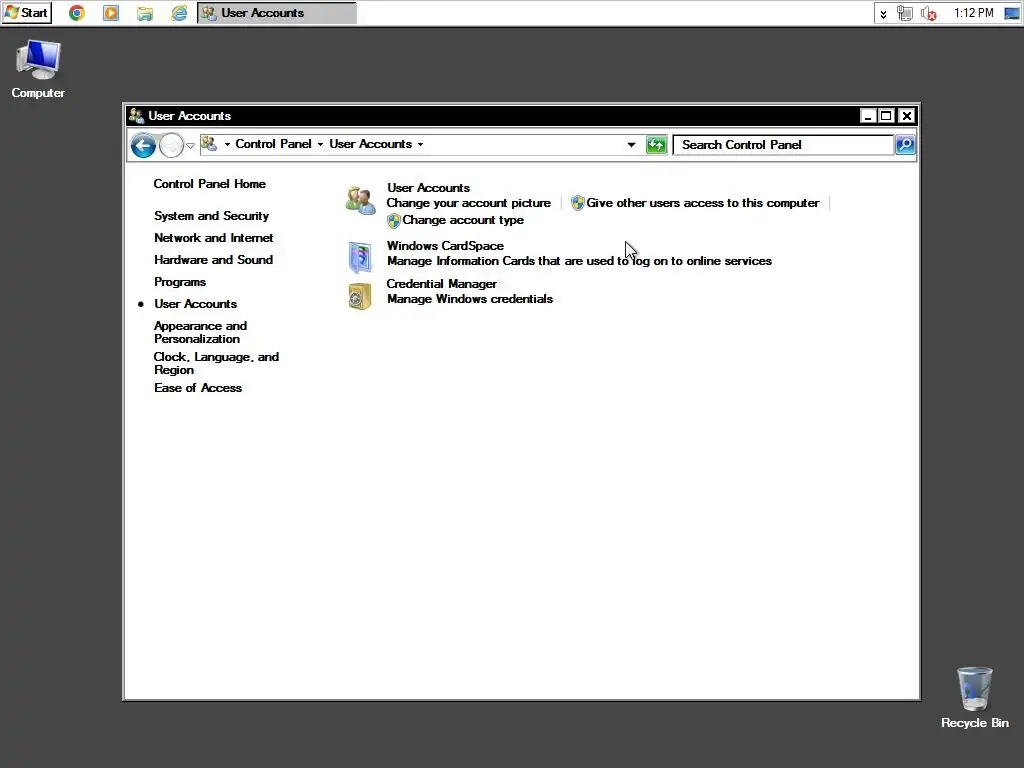Select the Recycle Bin desktop icon
Image resolution: width=1024 pixels, height=768 pixels.
[x=974, y=697]
